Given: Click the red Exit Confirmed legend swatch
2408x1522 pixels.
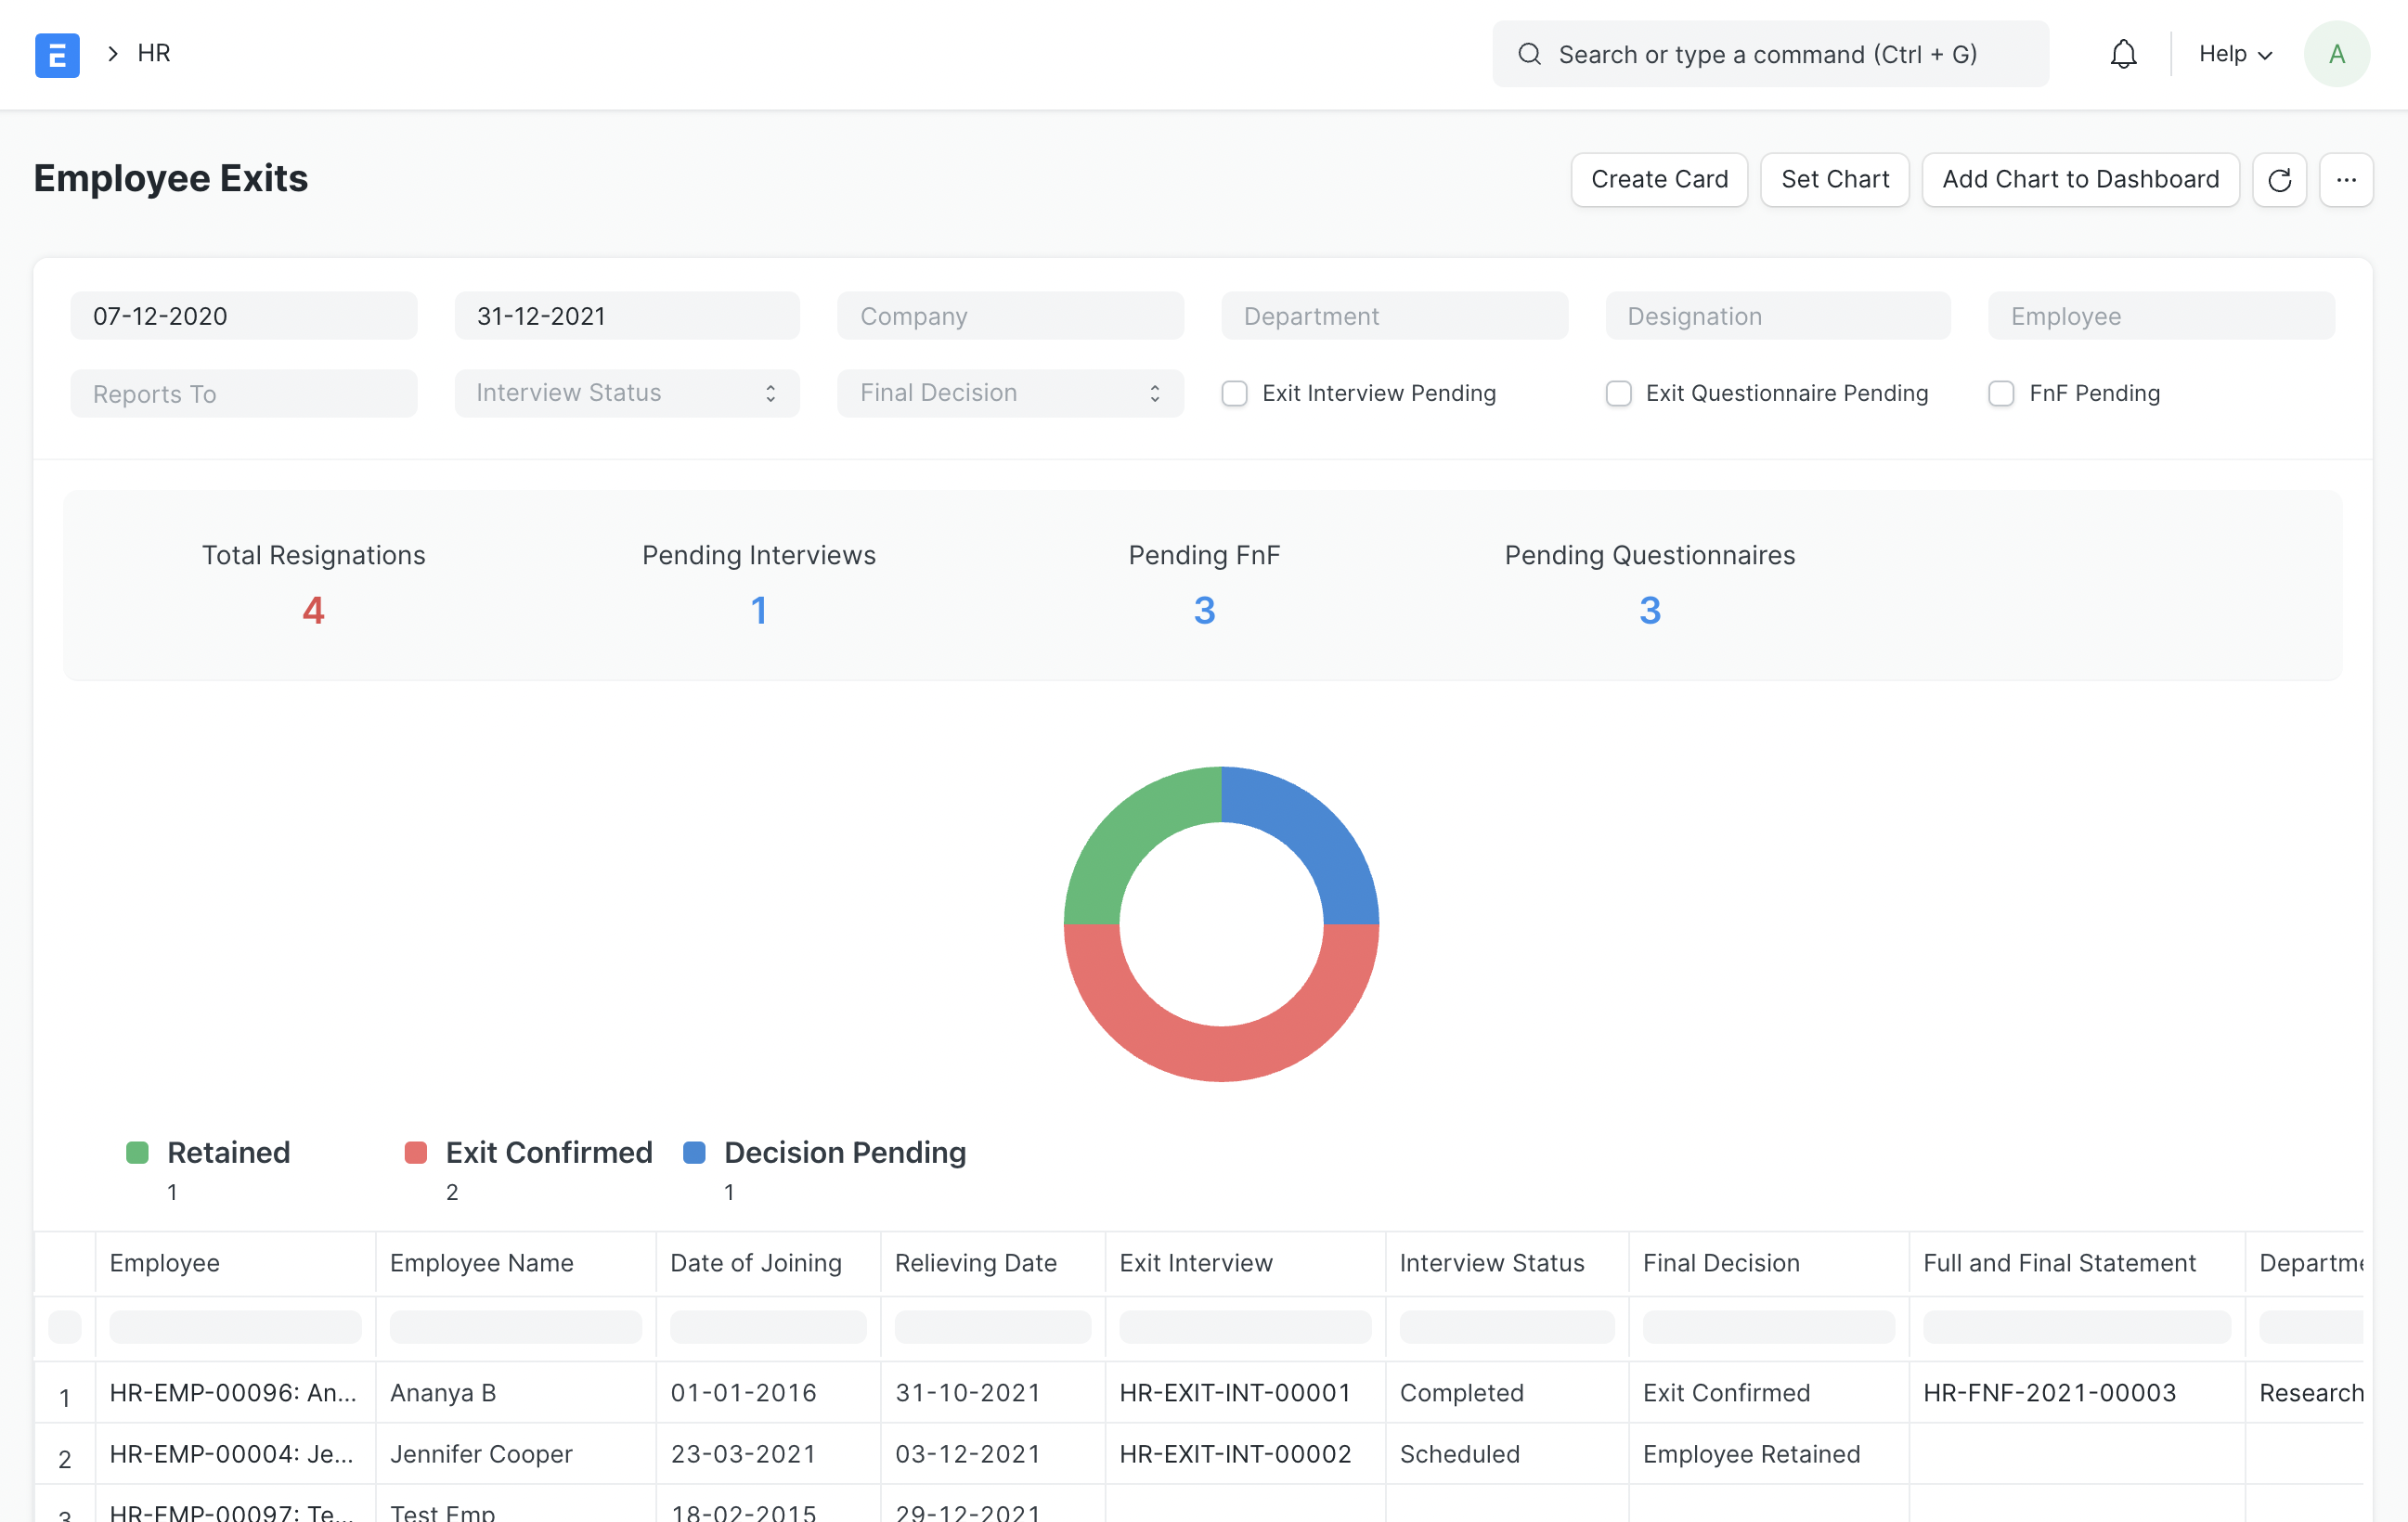Looking at the screenshot, I should (x=416, y=1153).
